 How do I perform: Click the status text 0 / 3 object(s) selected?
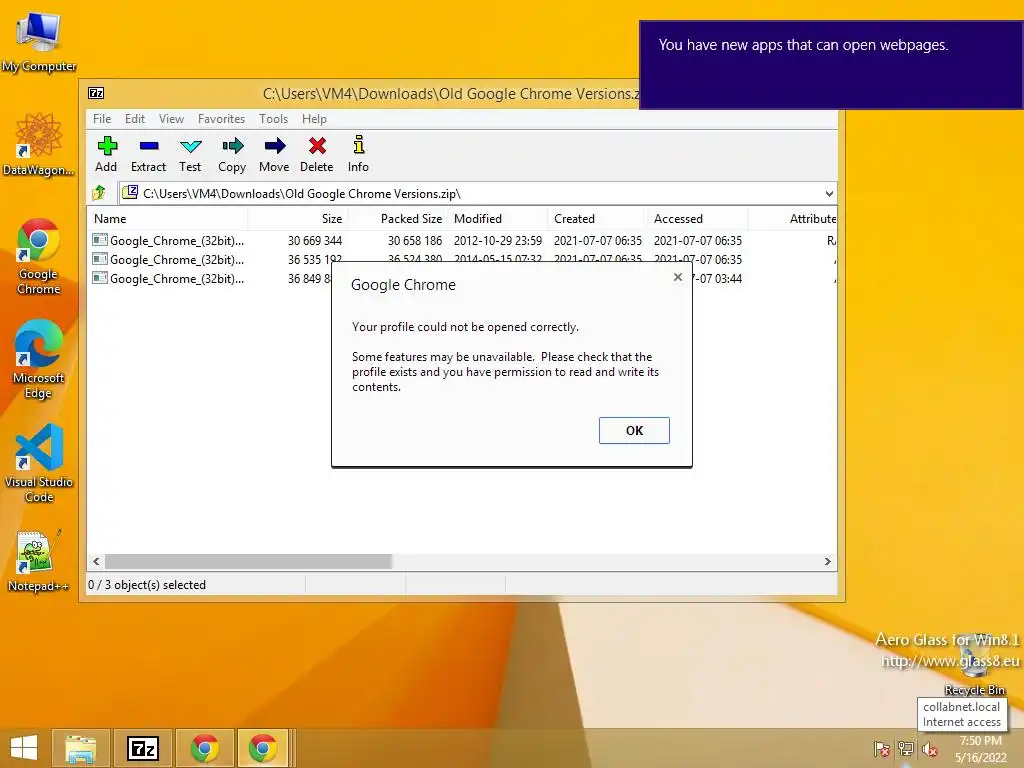point(147,584)
